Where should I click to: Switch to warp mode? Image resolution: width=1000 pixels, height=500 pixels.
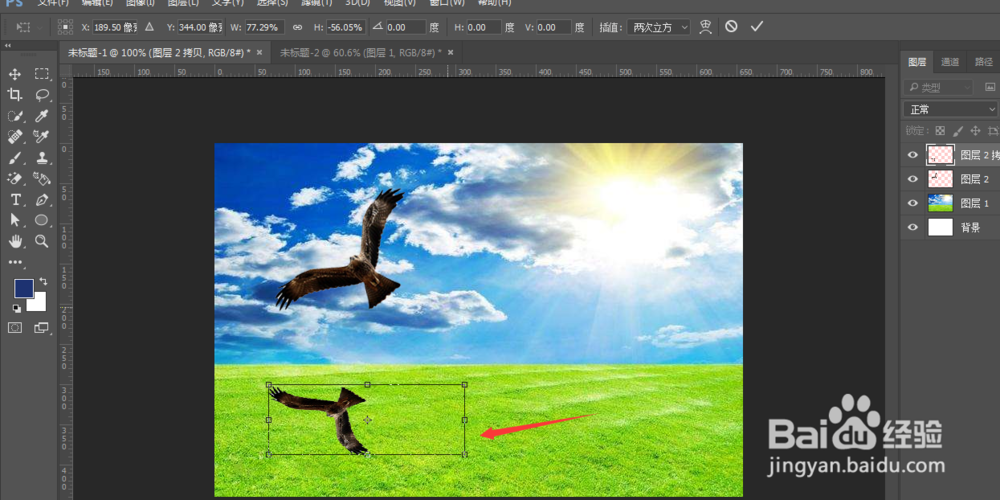click(705, 27)
